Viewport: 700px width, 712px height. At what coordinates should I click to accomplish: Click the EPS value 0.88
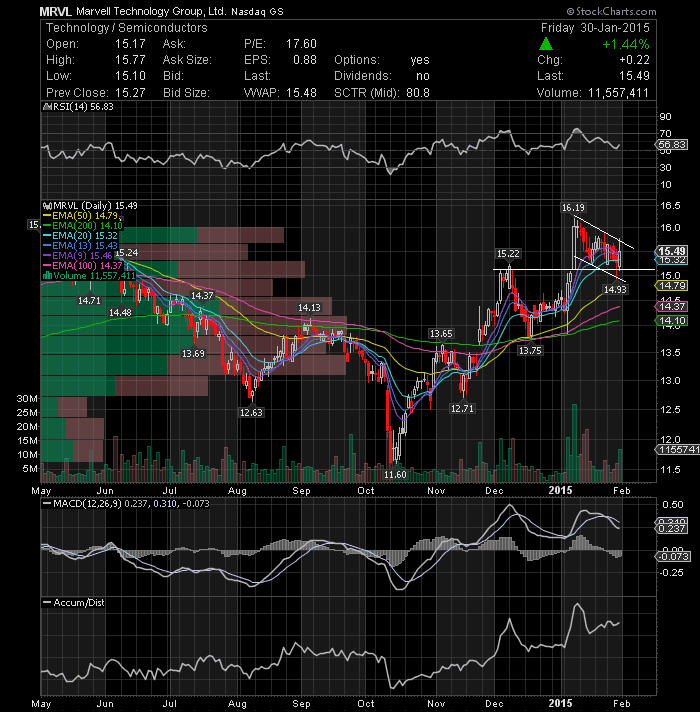(305, 60)
